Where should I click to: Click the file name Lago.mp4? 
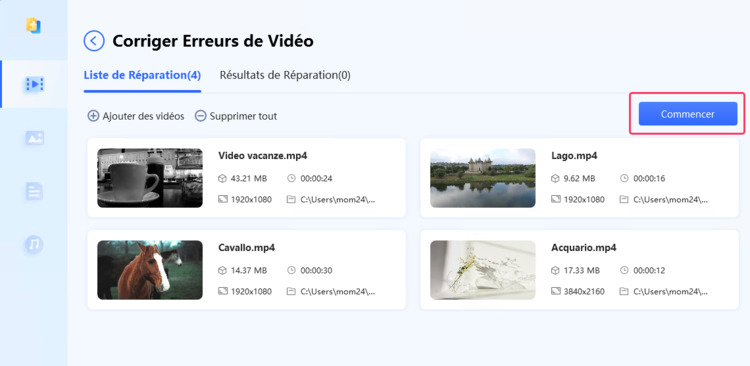[574, 155]
